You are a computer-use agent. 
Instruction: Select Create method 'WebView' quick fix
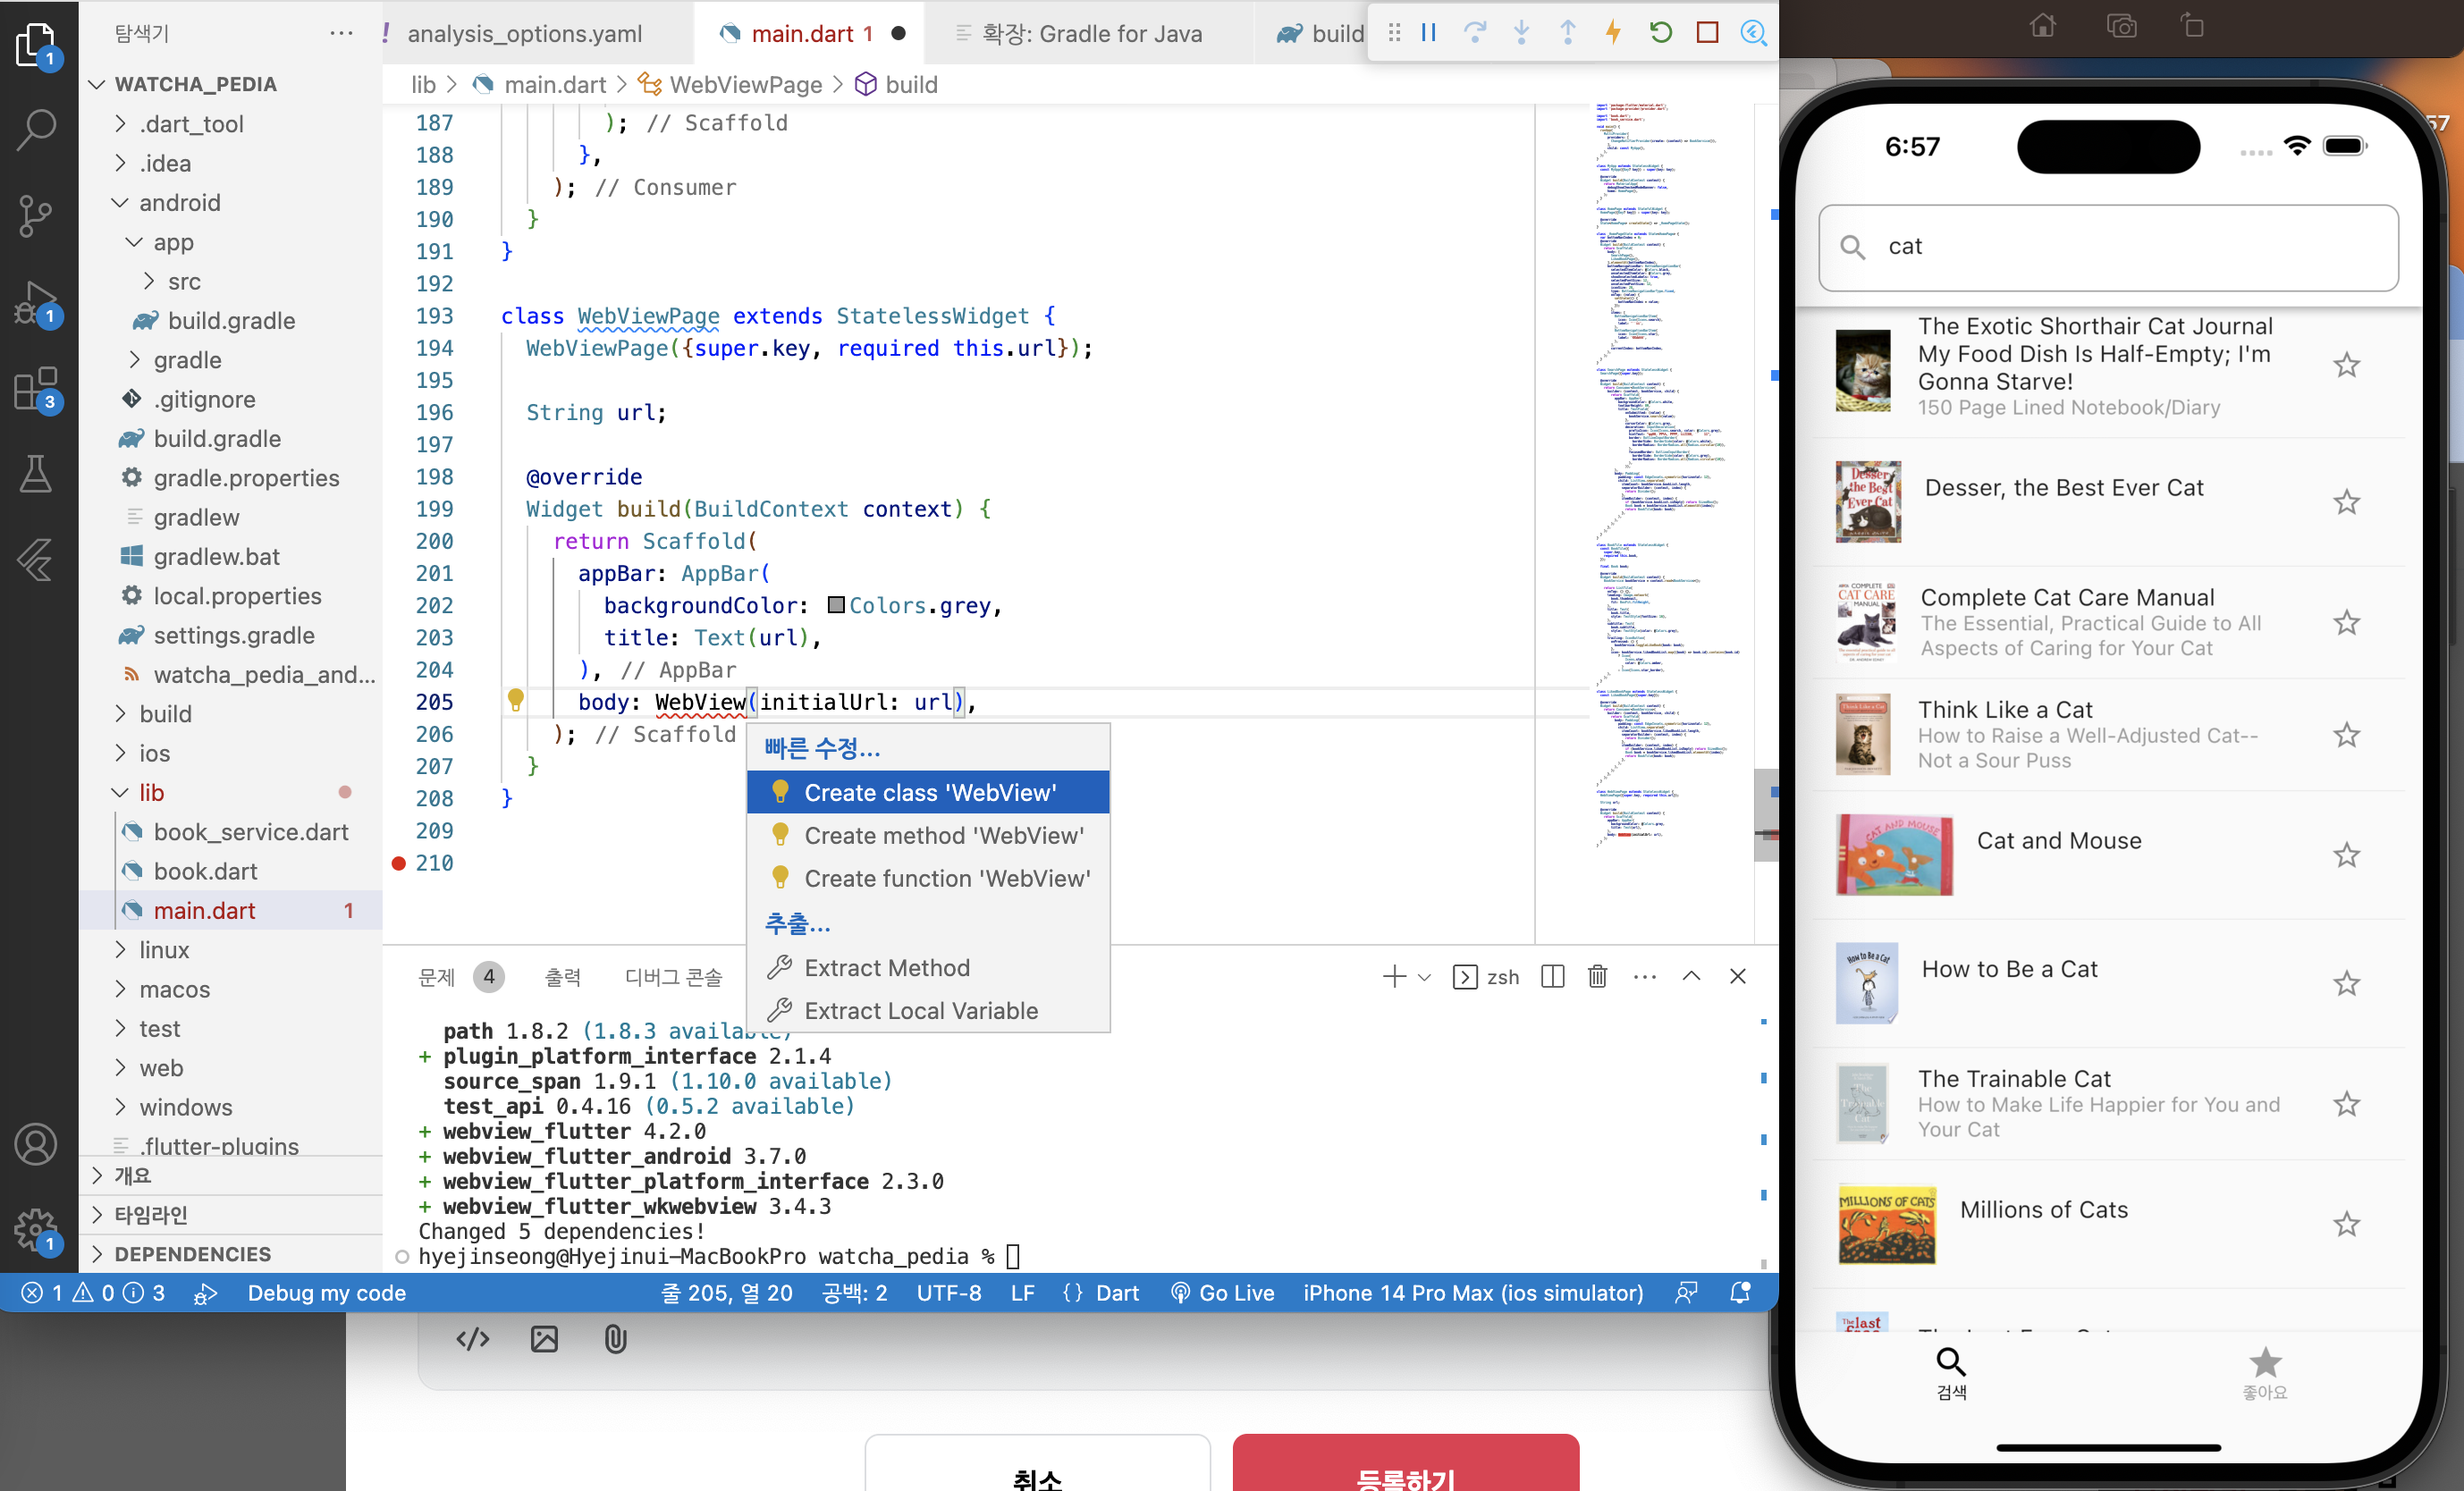tap(928, 835)
